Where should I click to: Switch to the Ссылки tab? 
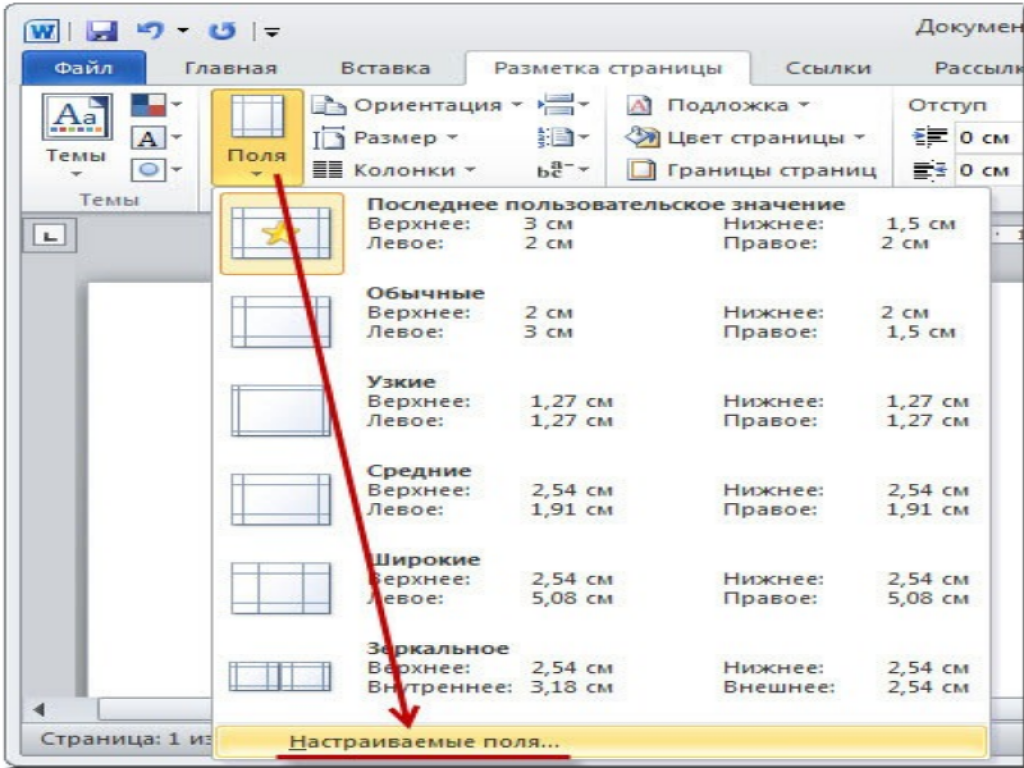click(828, 68)
